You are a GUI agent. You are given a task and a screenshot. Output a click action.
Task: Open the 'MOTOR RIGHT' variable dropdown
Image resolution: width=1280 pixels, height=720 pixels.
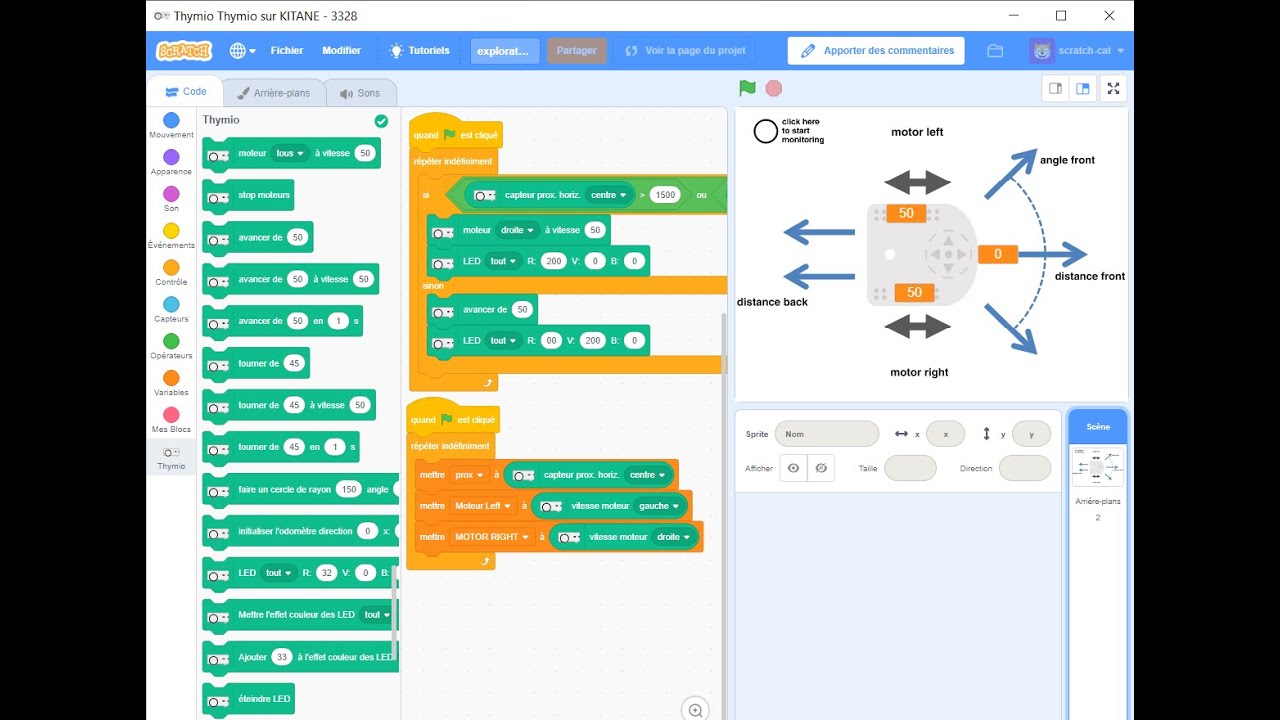click(492, 537)
